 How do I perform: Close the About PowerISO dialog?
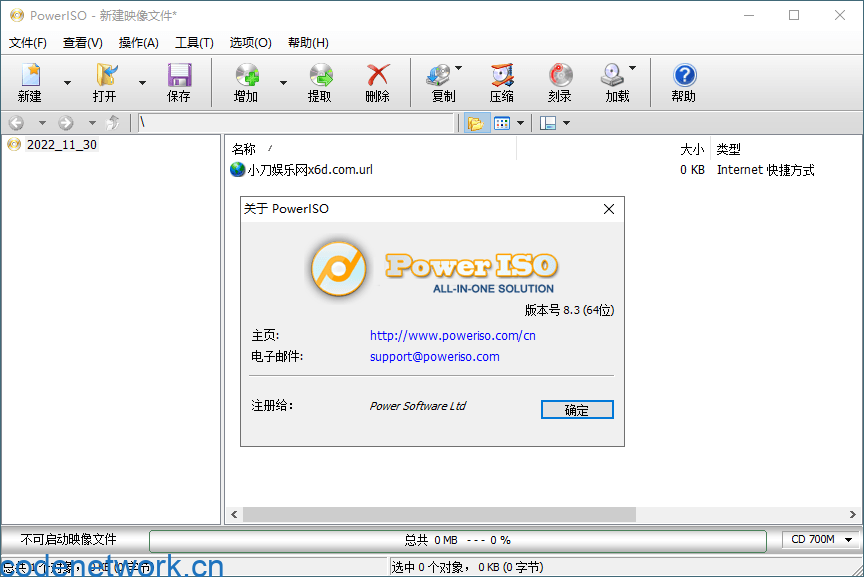click(609, 209)
